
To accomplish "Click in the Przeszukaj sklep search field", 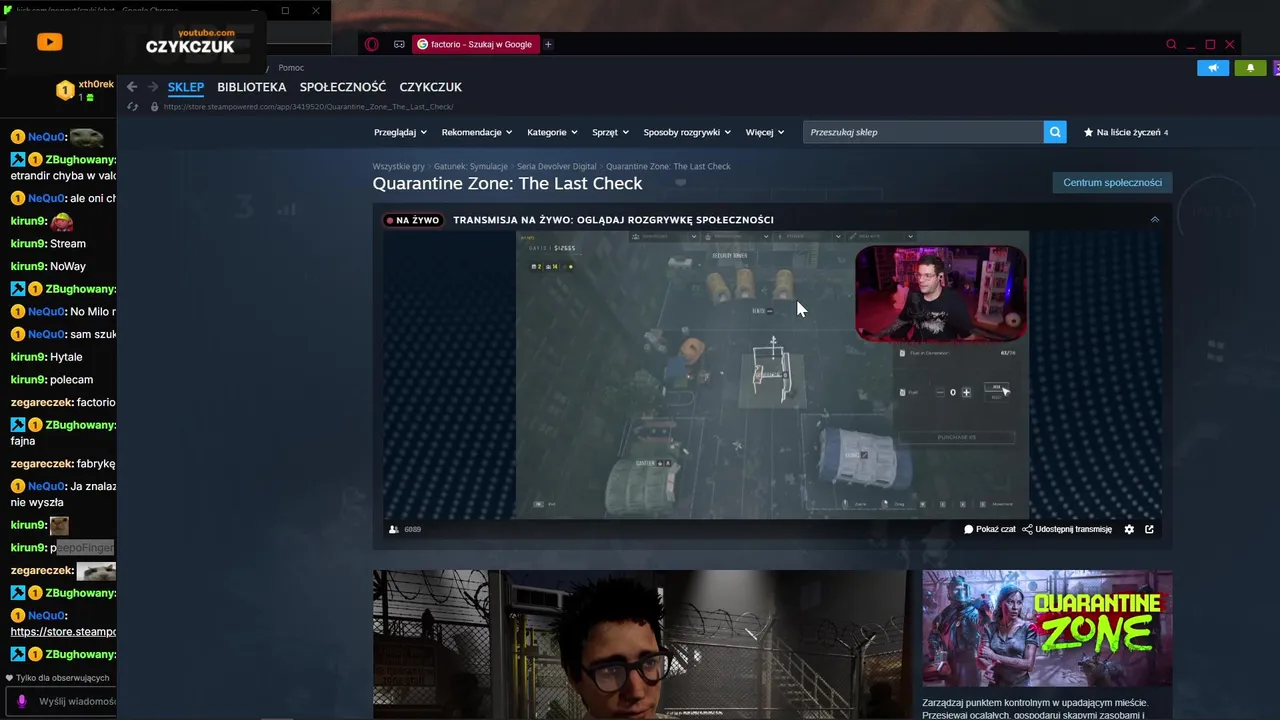I will click(x=922, y=132).
